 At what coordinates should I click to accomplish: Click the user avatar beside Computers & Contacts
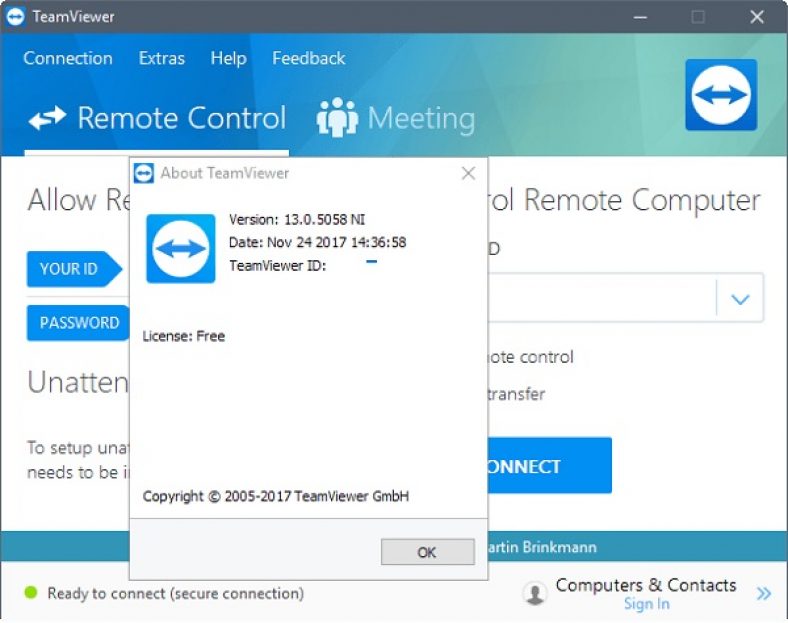[535, 593]
